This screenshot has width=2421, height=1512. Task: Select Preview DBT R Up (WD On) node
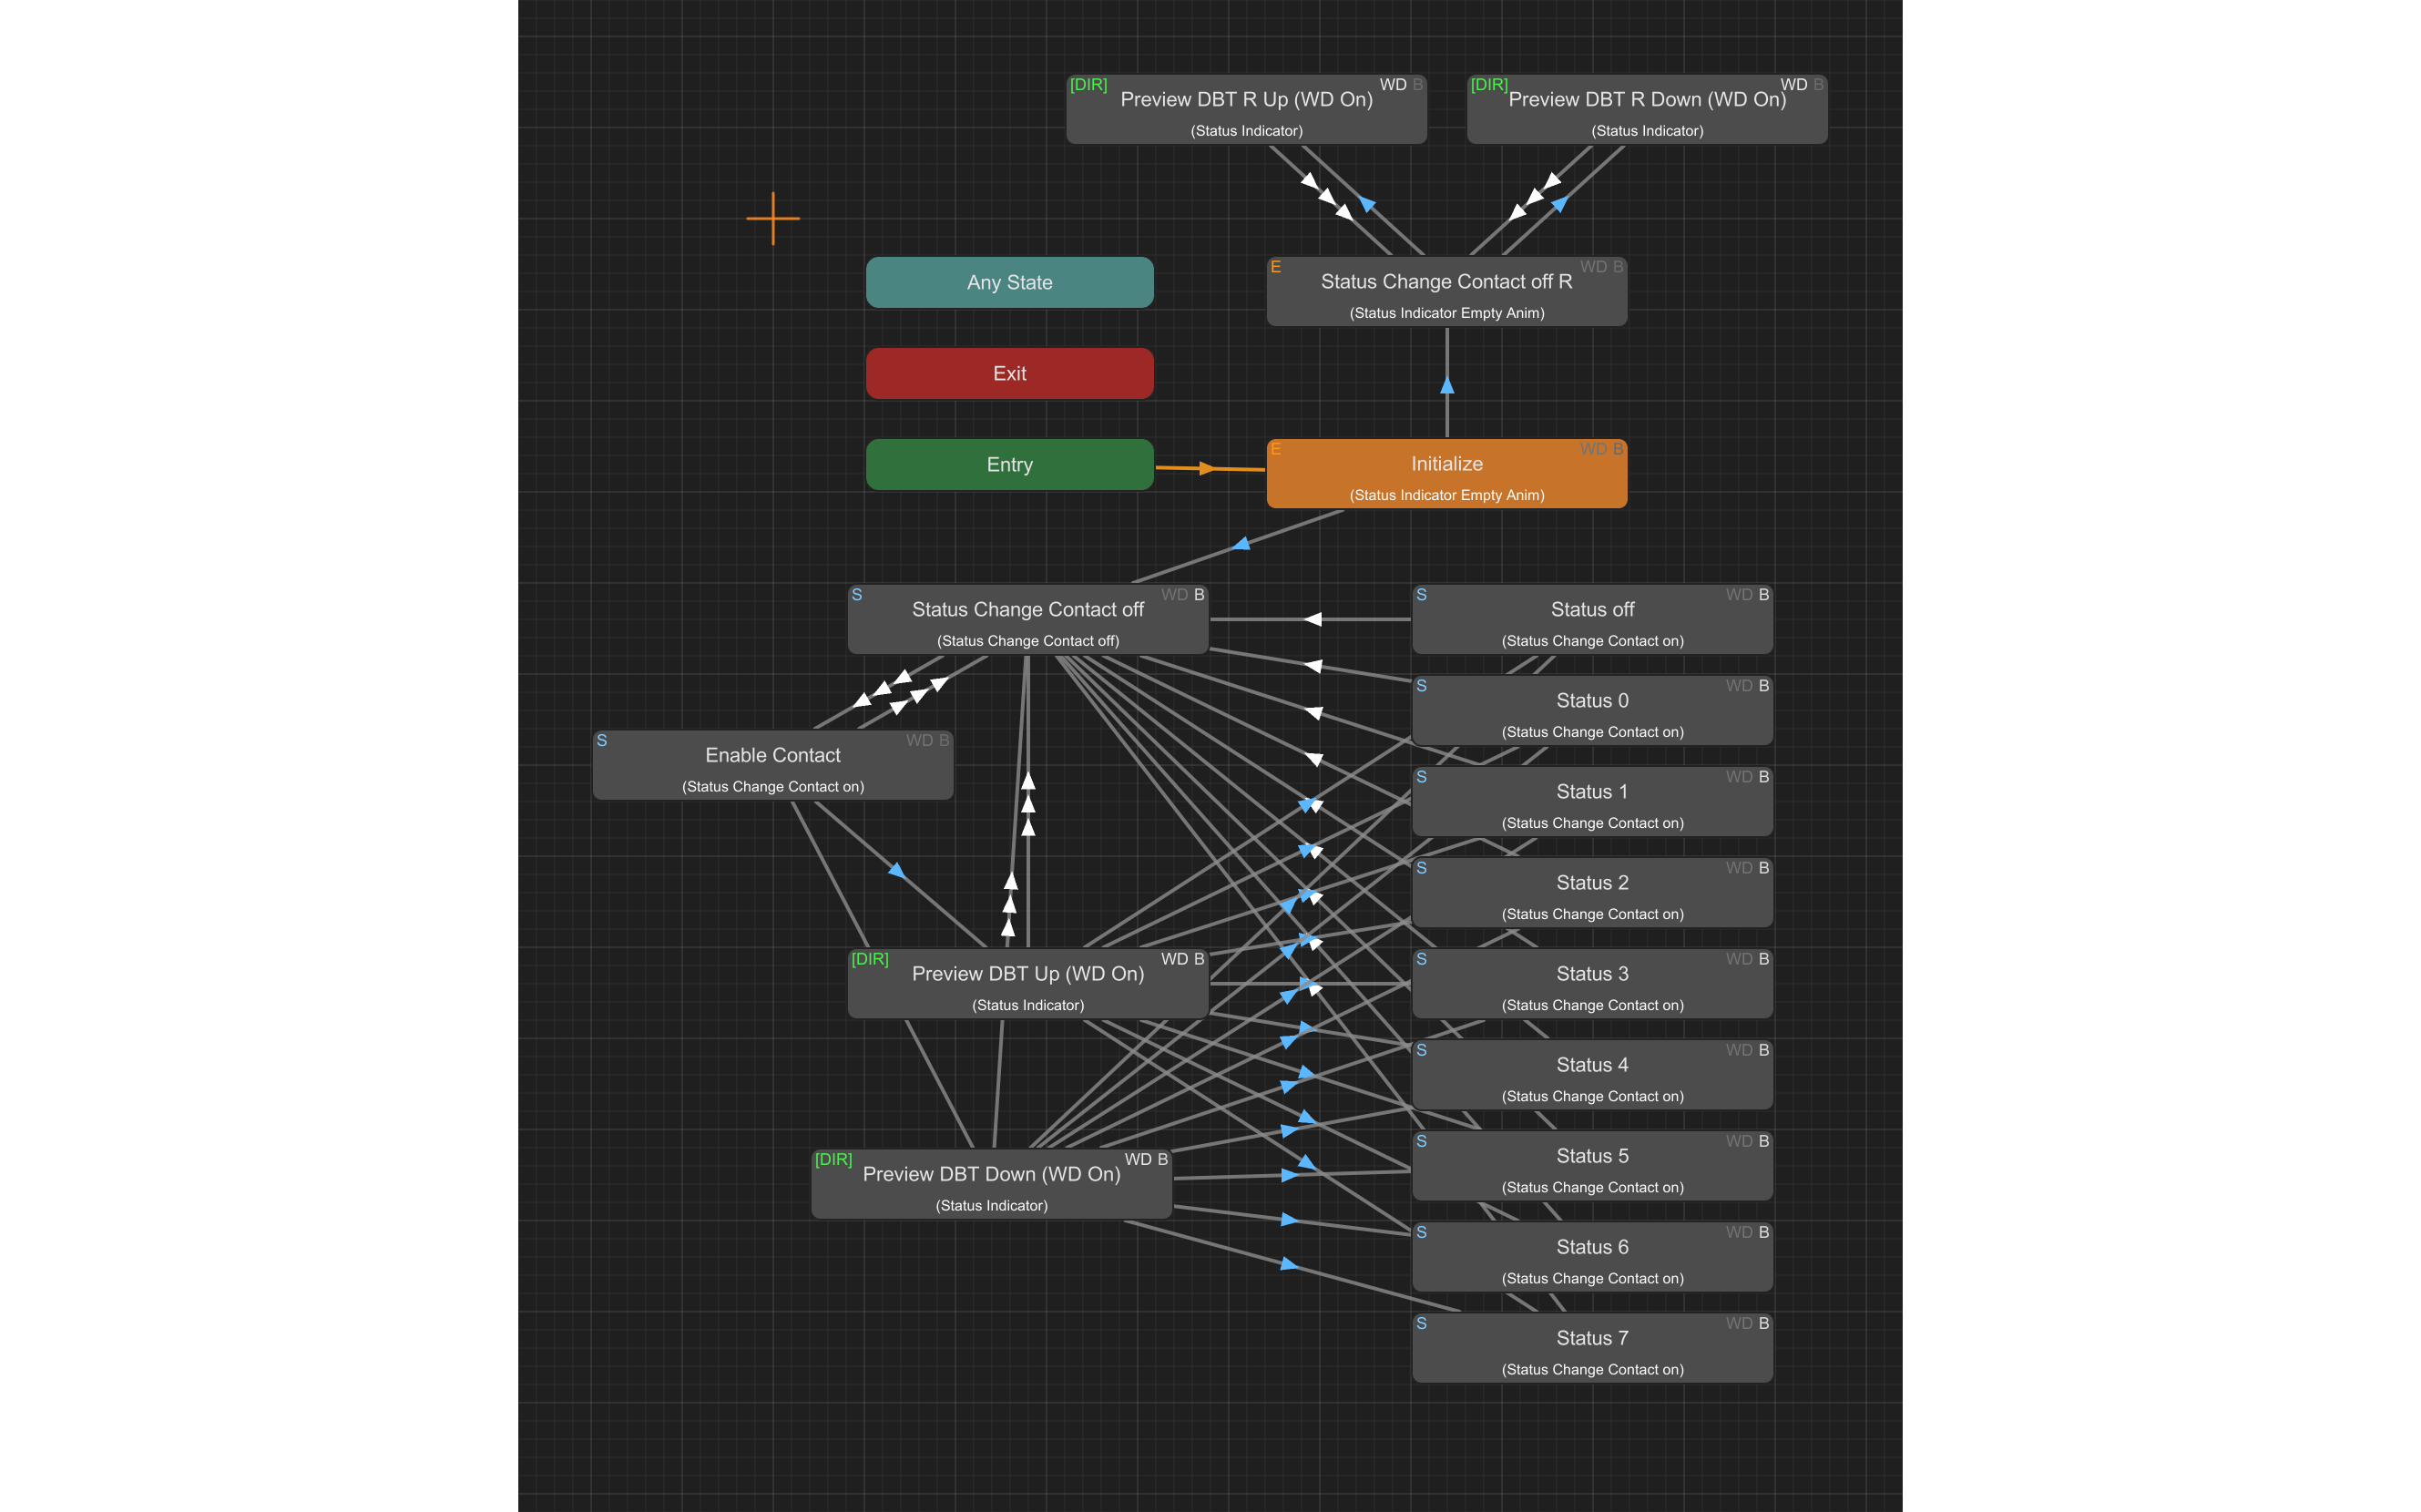1246,110
